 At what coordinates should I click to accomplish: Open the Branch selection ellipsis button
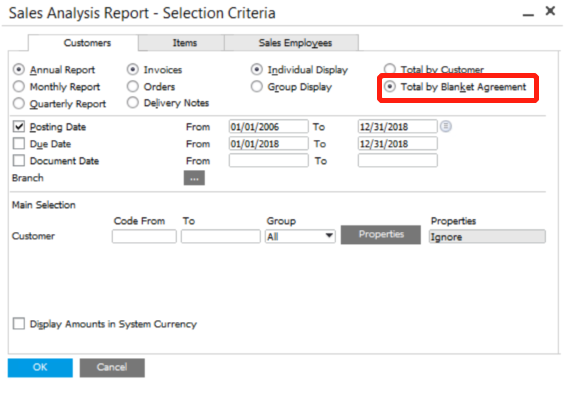pyautogui.click(x=194, y=178)
